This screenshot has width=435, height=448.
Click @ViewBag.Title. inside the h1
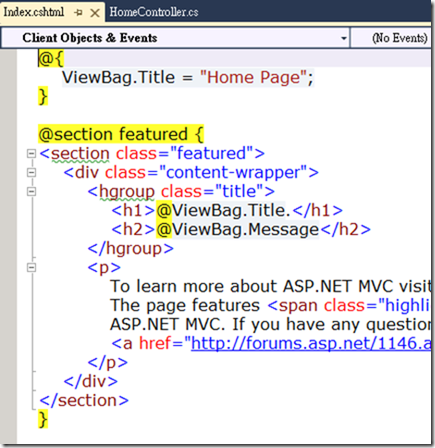(x=223, y=210)
